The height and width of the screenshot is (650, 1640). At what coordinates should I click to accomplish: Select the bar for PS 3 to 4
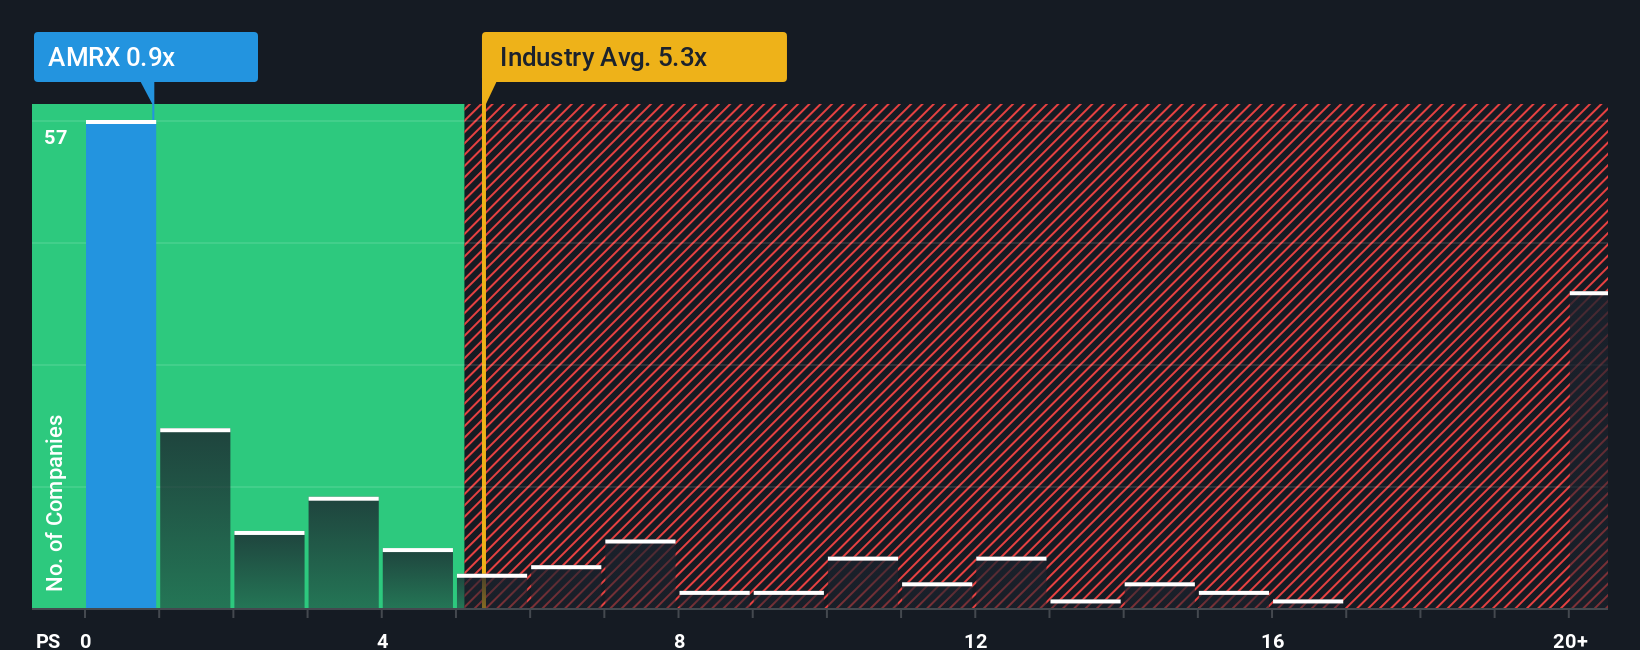(x=344, y=553)
